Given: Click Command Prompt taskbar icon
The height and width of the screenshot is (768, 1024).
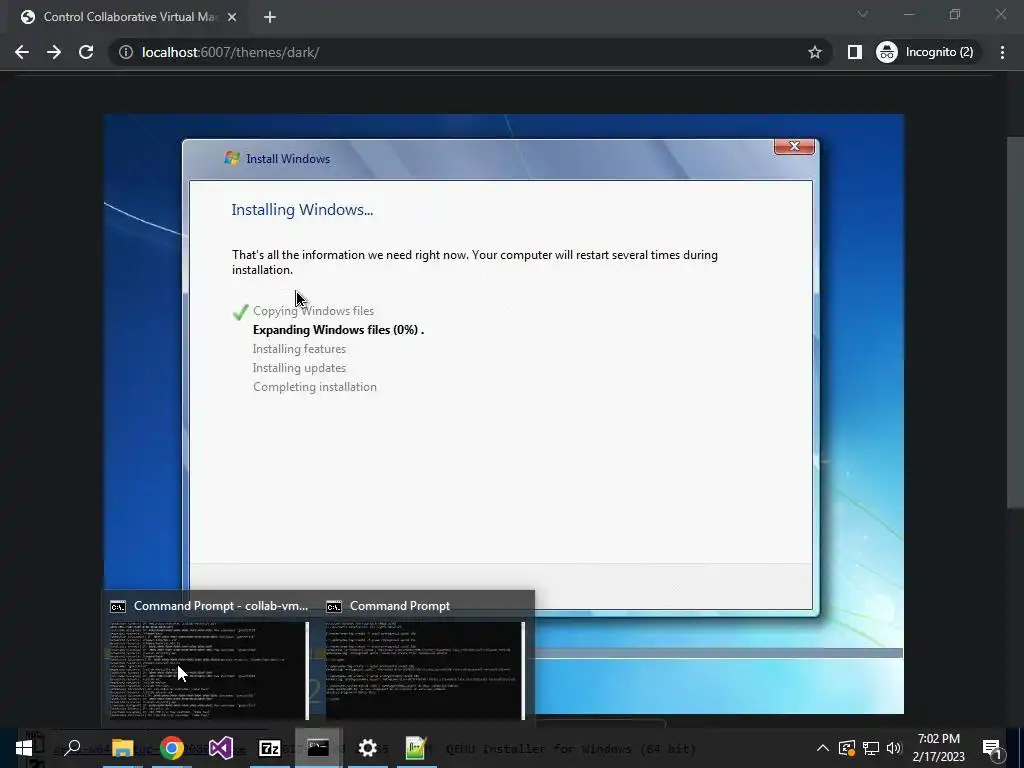Looking at the screenshot, I should pyautogui.click(x=318, y=748).
